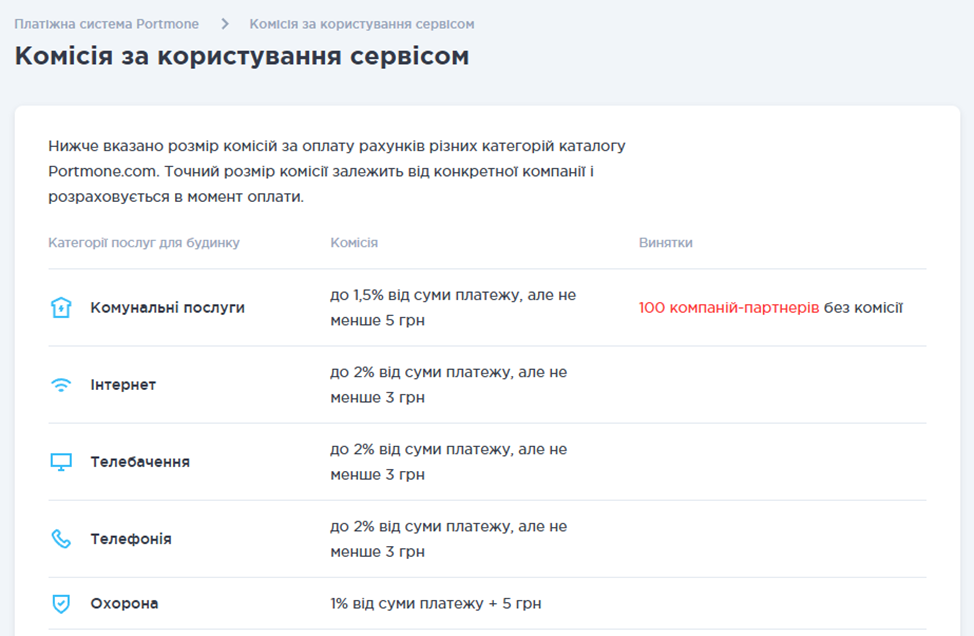Select the Комунальні послуги category label

tap(167, 308)
